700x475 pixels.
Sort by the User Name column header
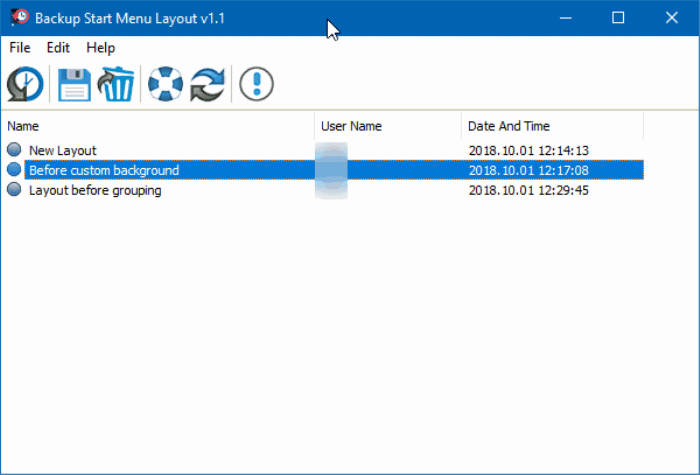tap(388, 126)
